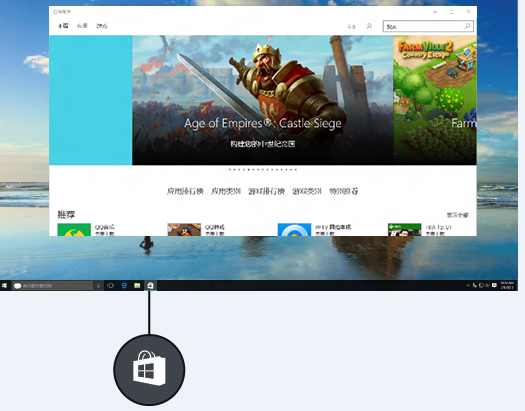Click the volume icon in system tray

(487, 285)
